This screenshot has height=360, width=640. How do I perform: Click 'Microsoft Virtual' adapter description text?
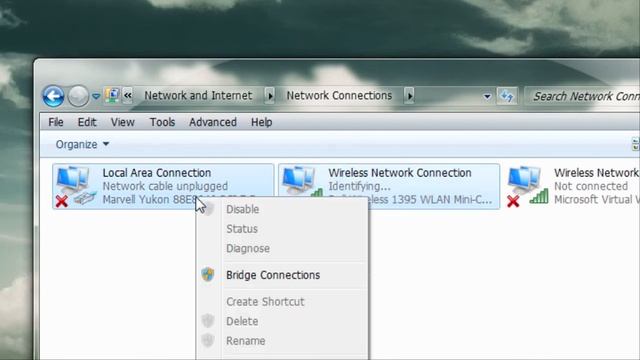pyautogui.click(x=597, y=200)
